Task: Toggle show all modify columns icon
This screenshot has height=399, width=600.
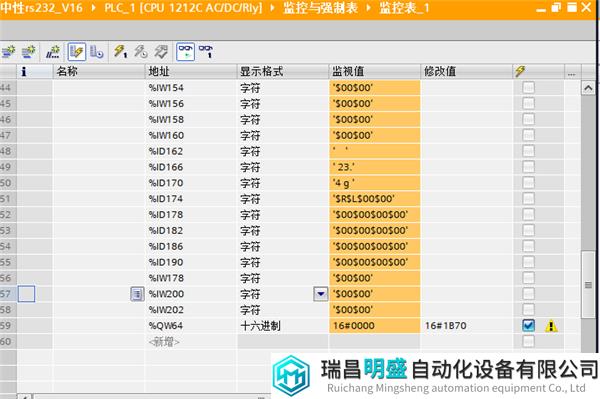Action: (77, 52)
